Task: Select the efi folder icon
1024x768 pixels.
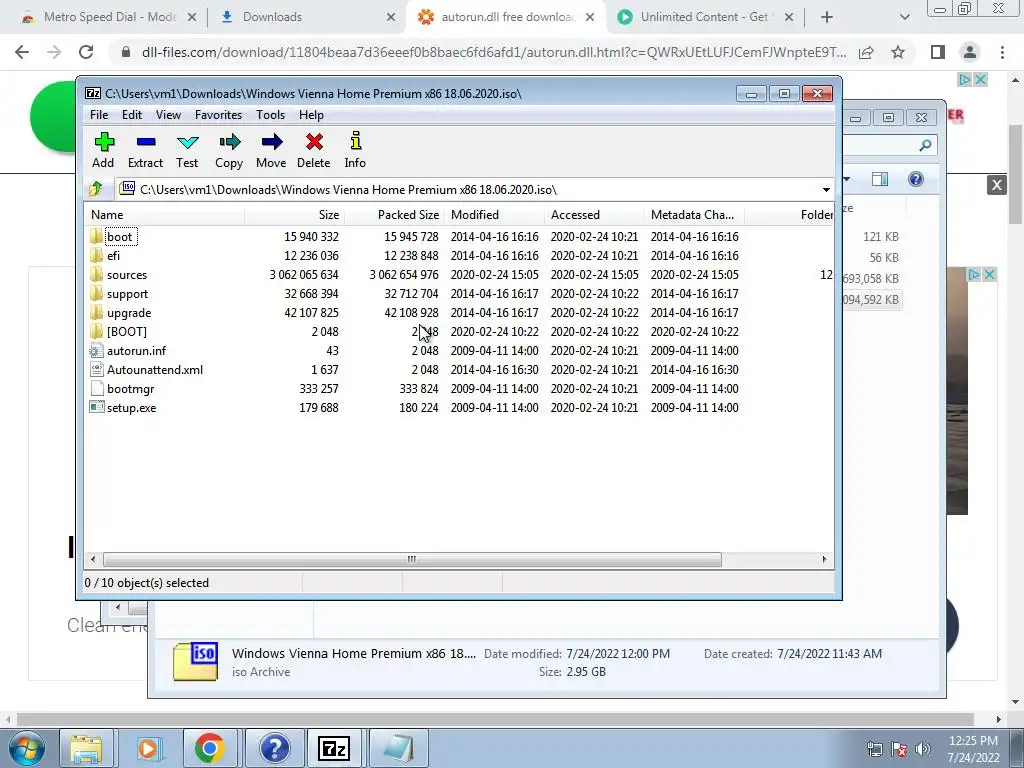Action: coord(97,255)
